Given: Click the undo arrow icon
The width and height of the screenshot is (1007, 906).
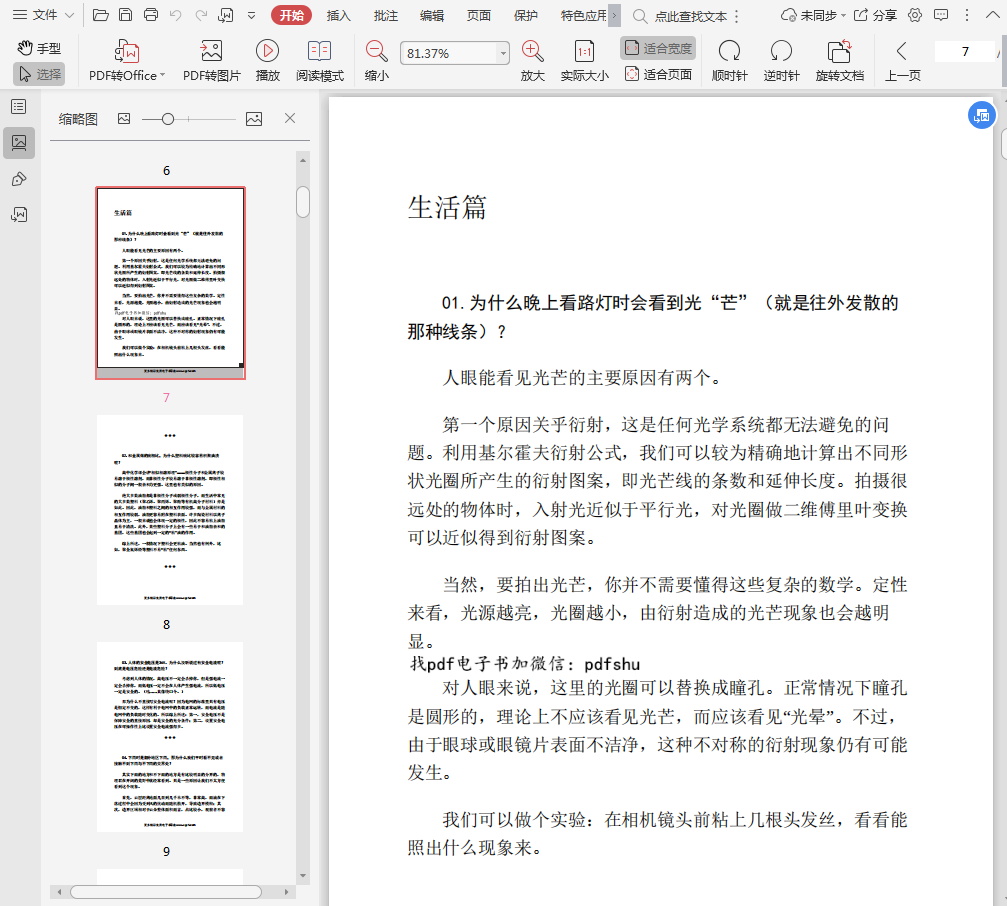Looking at the screenshot, I should tap(175, 15).
